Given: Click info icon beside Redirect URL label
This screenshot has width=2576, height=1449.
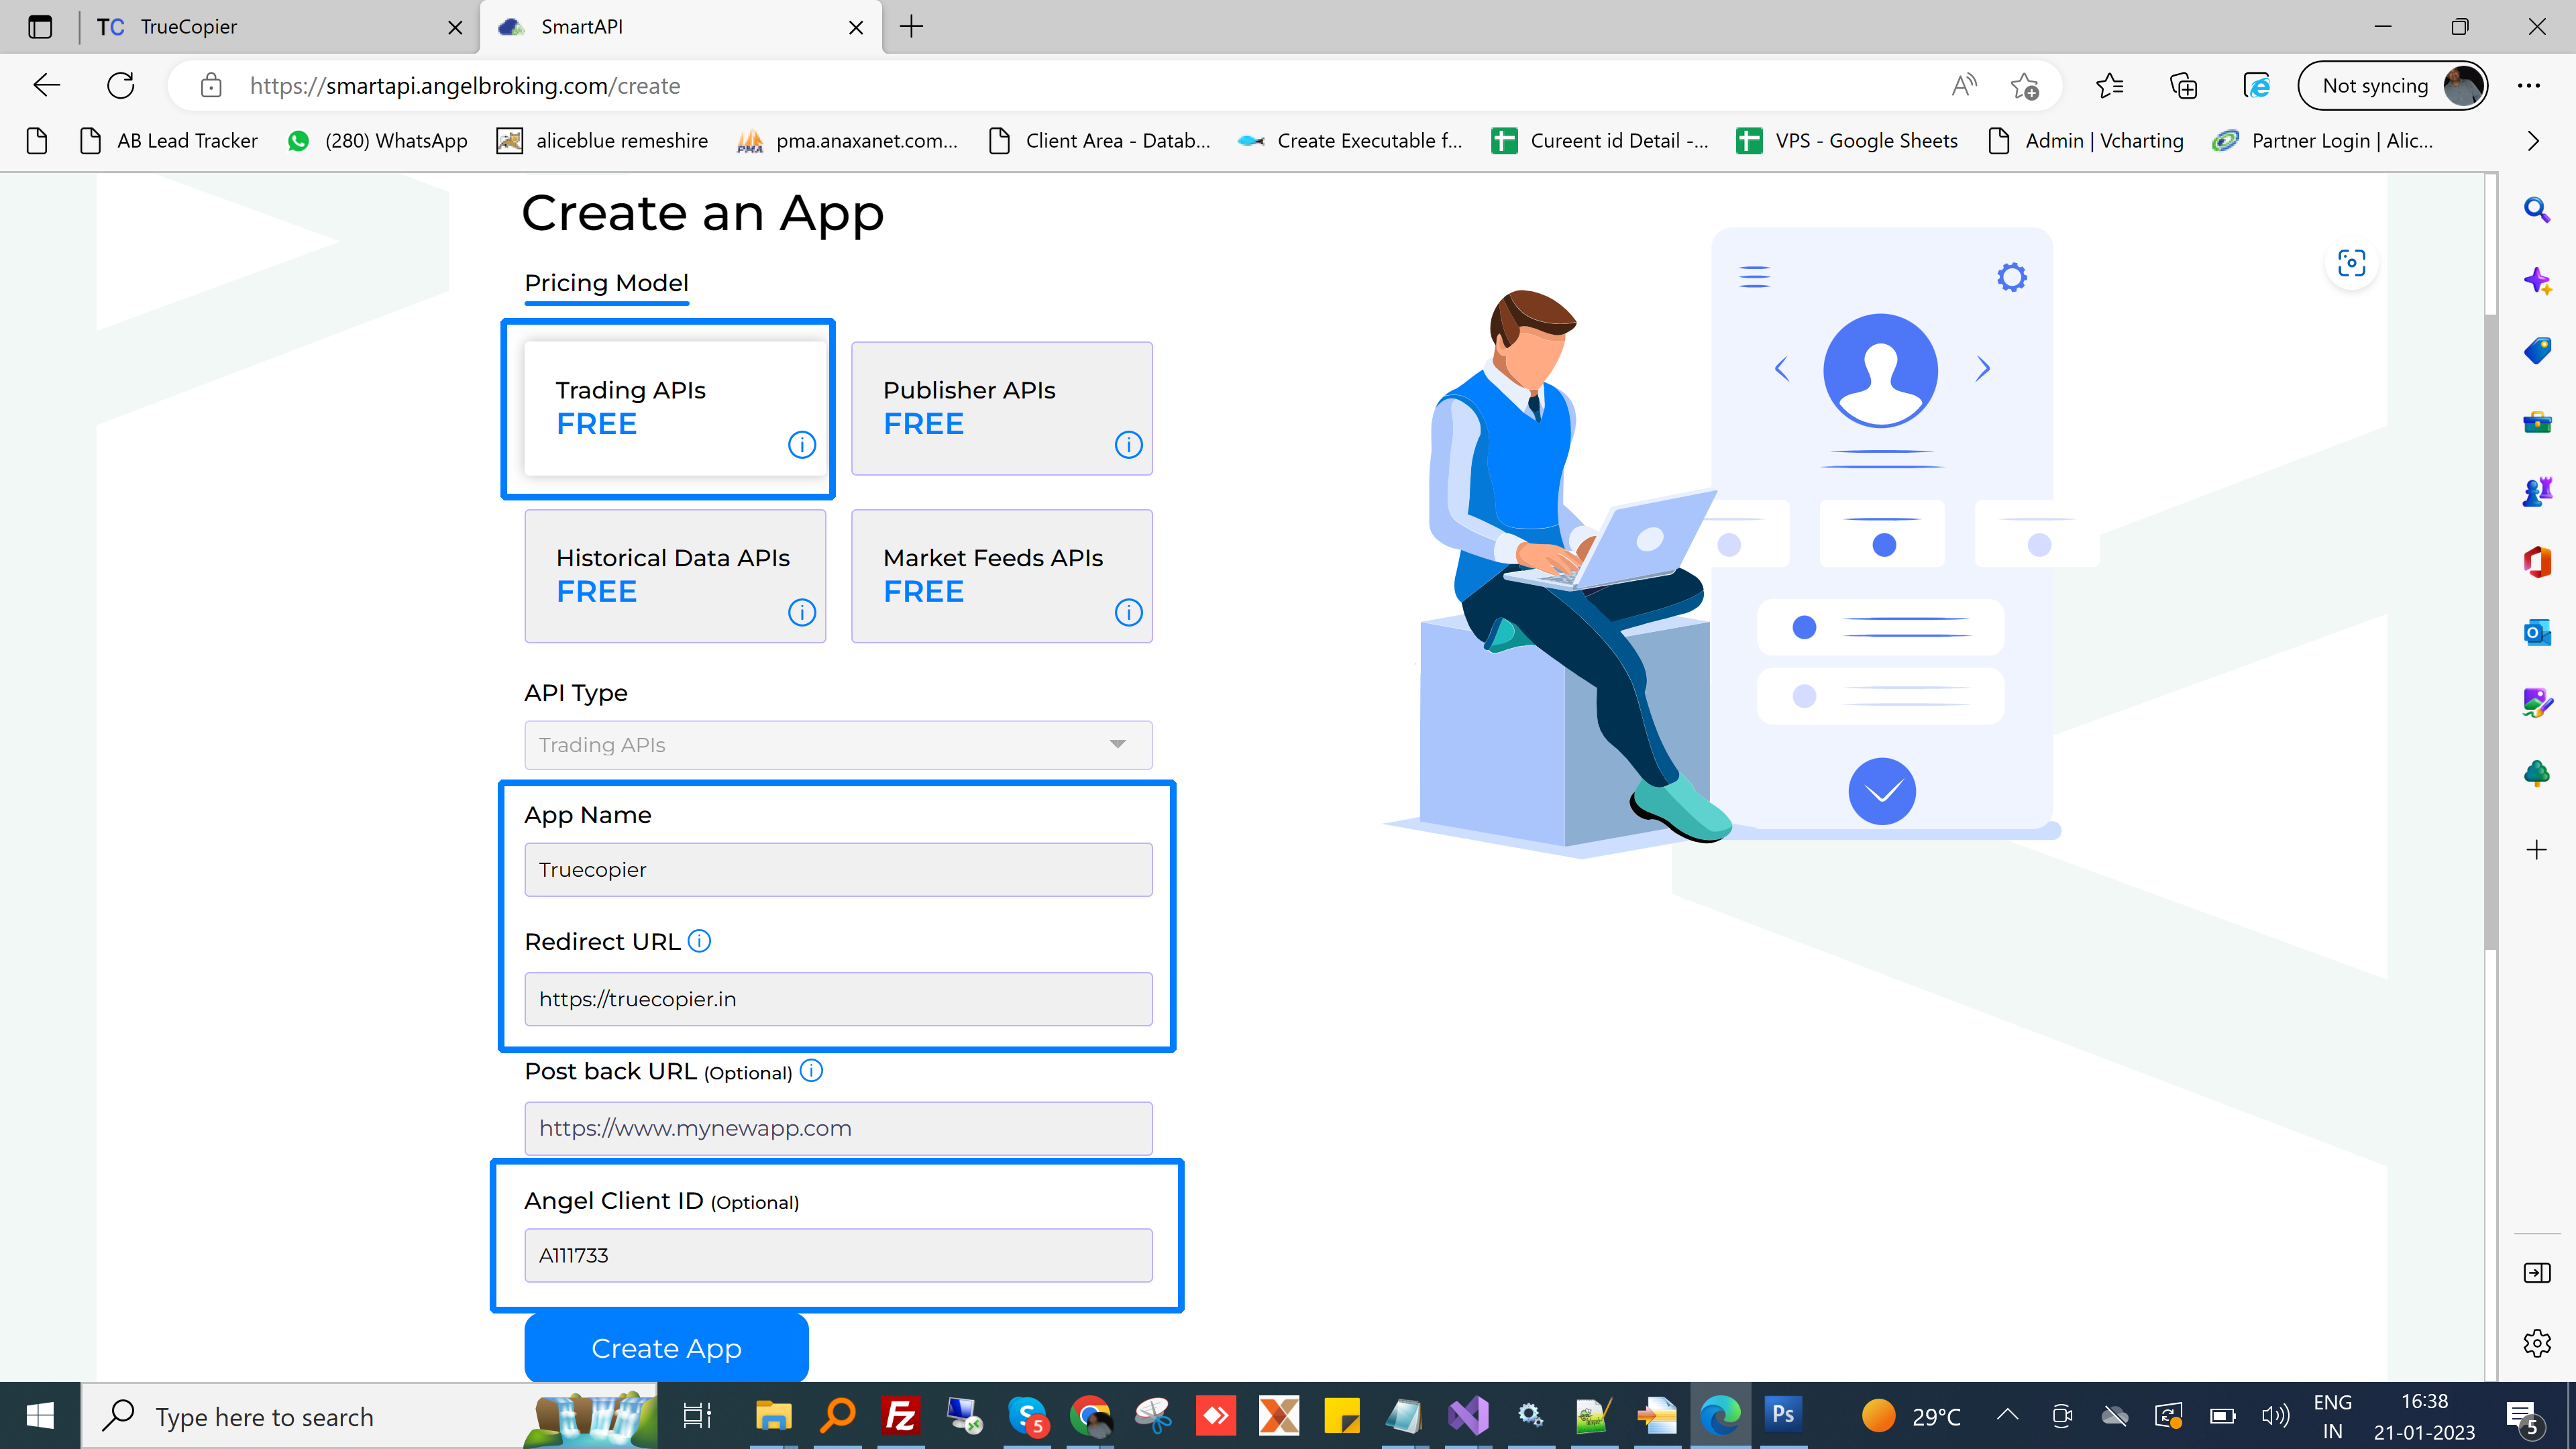Looking at the screenshot, I should click(x=700, y=941).
